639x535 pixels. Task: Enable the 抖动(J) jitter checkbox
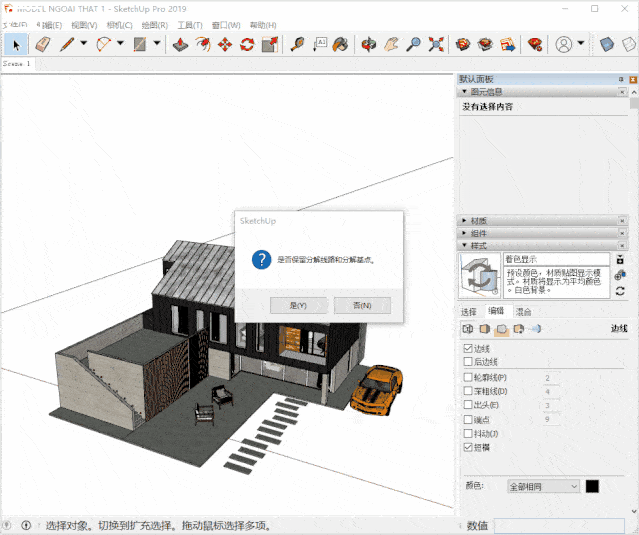[468, 434]
